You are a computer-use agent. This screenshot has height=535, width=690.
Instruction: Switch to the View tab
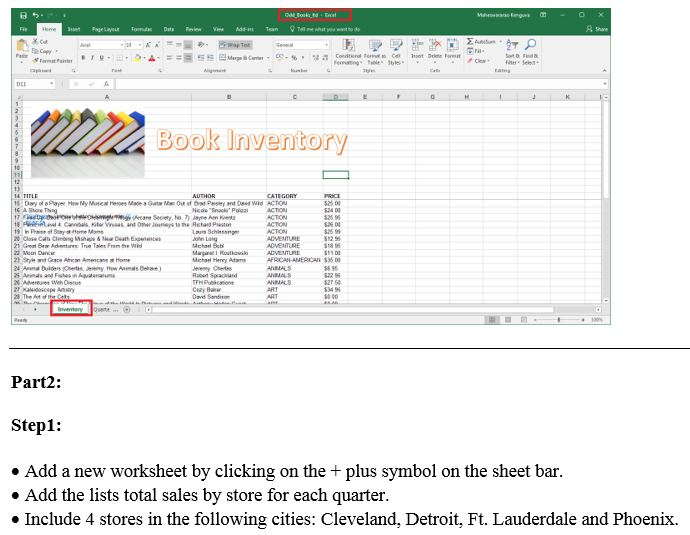[218, 29]
